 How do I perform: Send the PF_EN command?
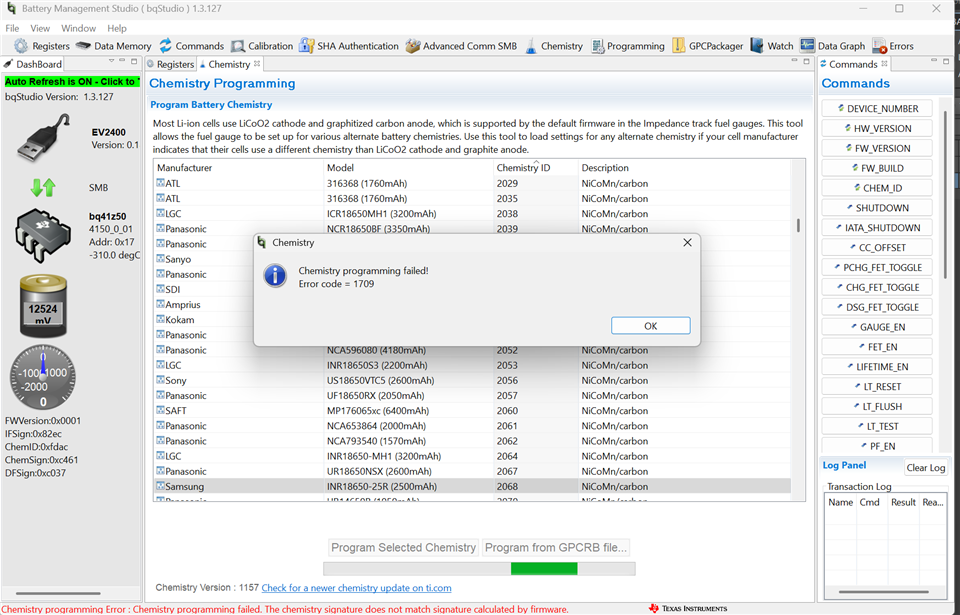point(877,446)
